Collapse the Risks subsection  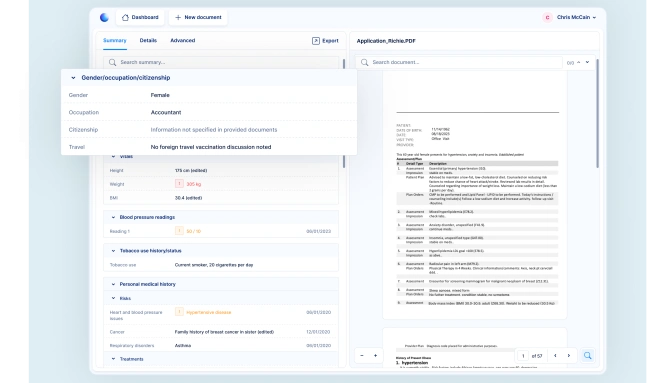(113, 298)
